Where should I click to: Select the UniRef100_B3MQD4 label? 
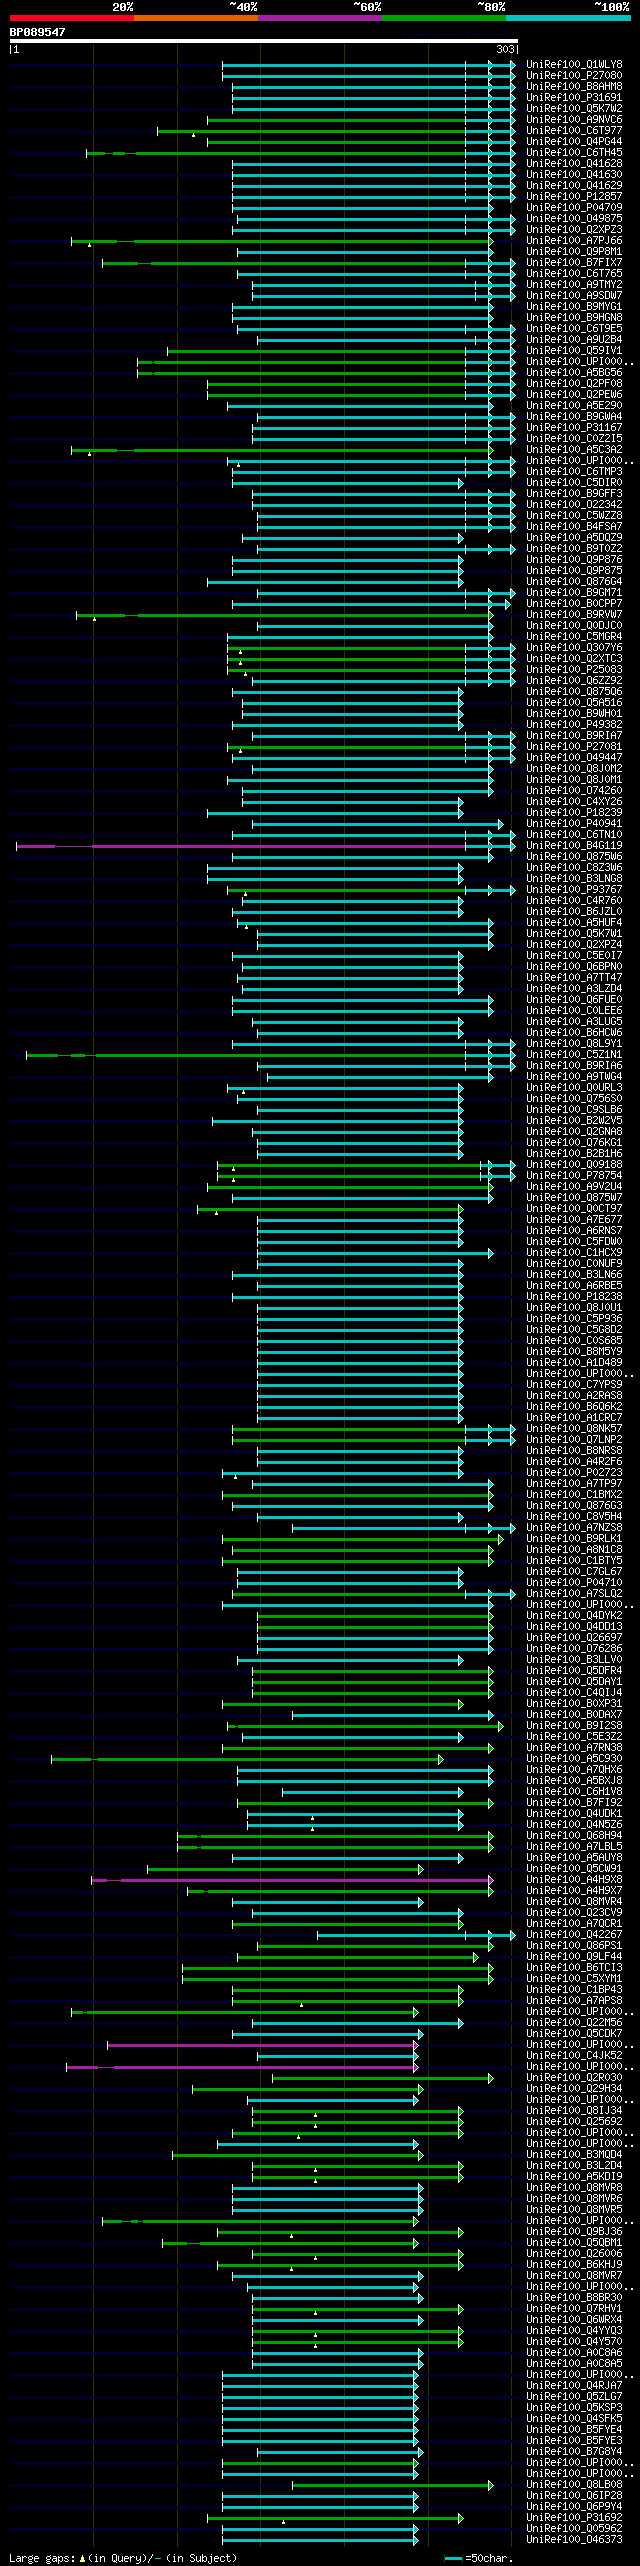click(574, 2154)
